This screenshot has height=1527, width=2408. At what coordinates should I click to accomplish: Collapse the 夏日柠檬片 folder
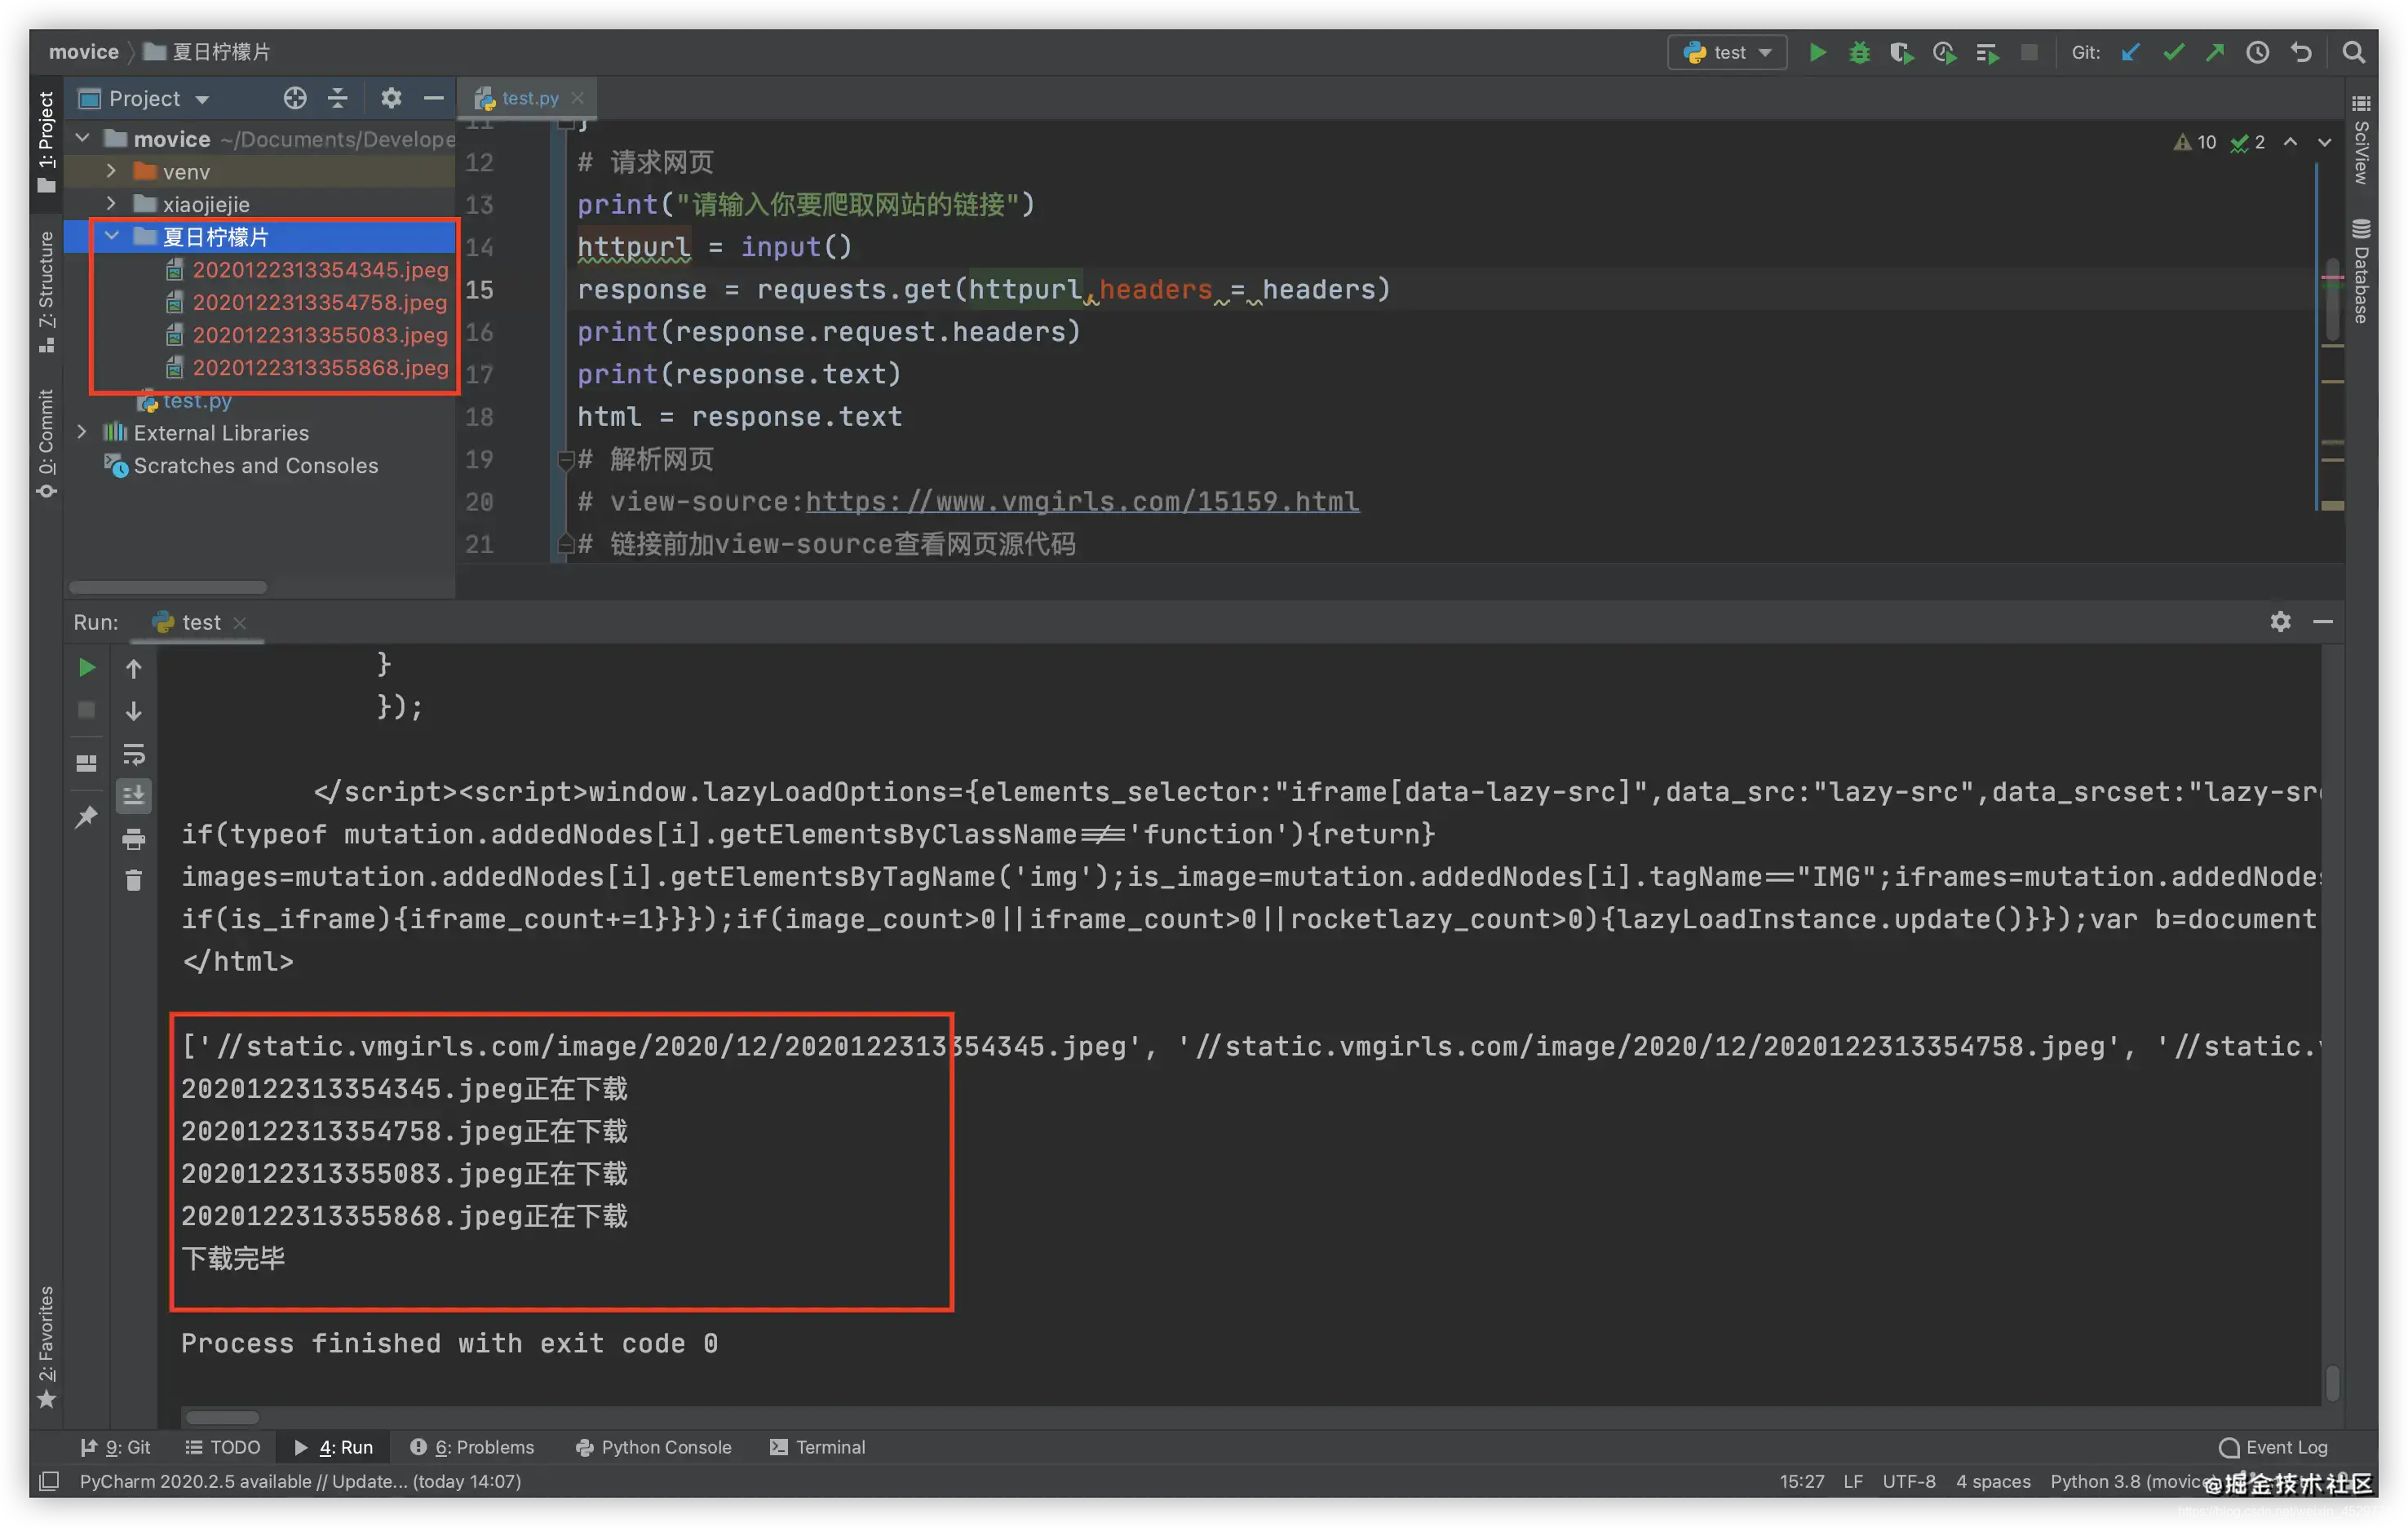click(x=111, y=236)
